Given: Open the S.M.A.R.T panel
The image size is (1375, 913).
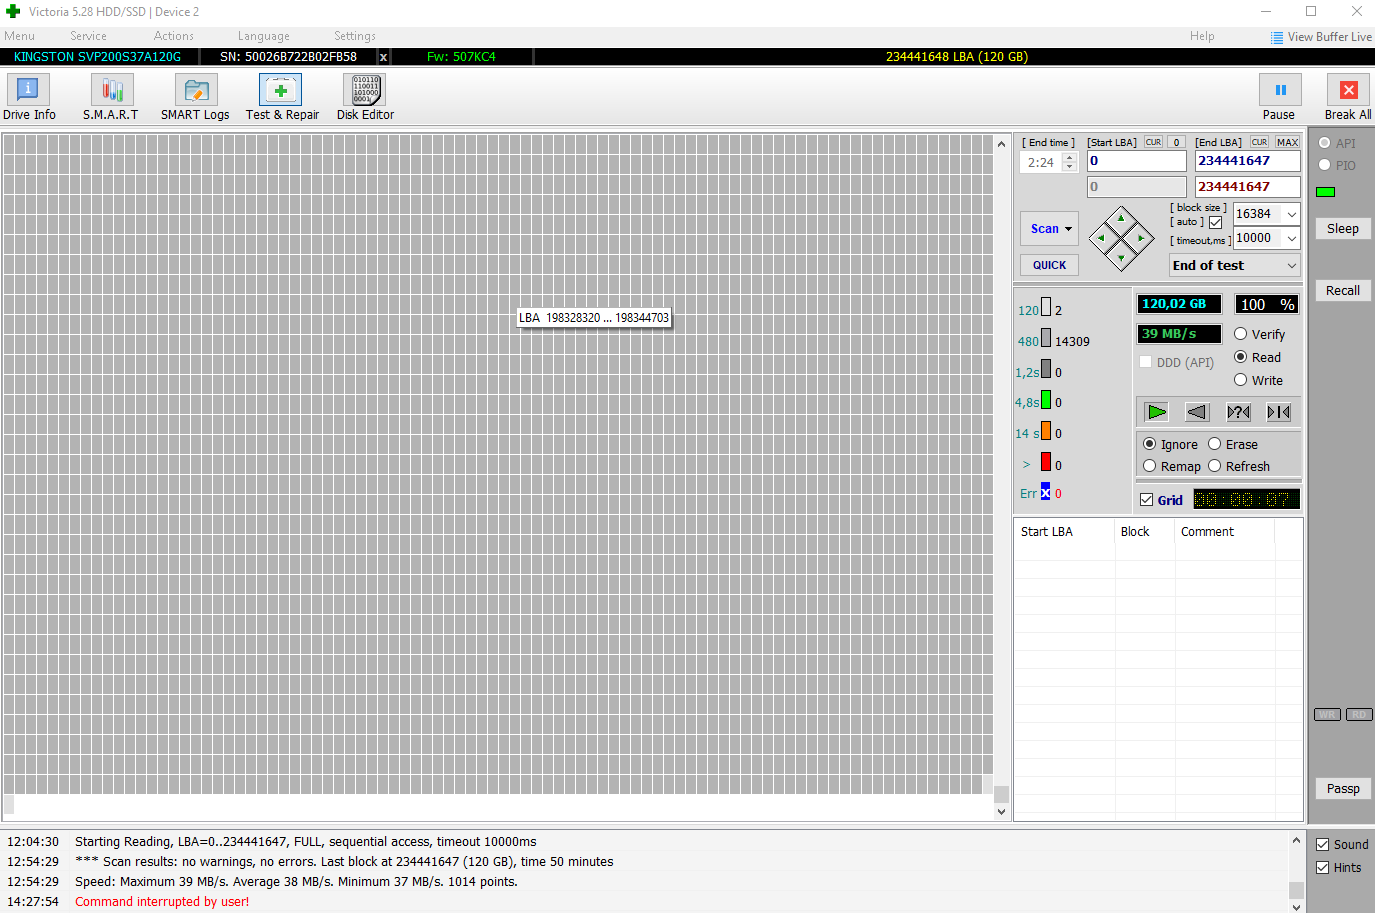Looking at the screenshot, I should (111, 98).
